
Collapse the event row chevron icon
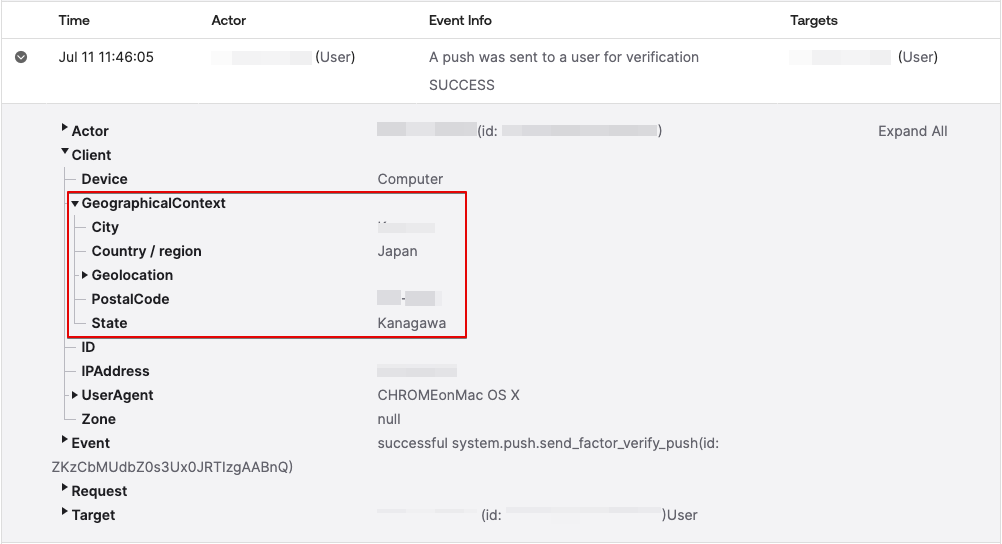pyautogui.click(x=21, y=57)
